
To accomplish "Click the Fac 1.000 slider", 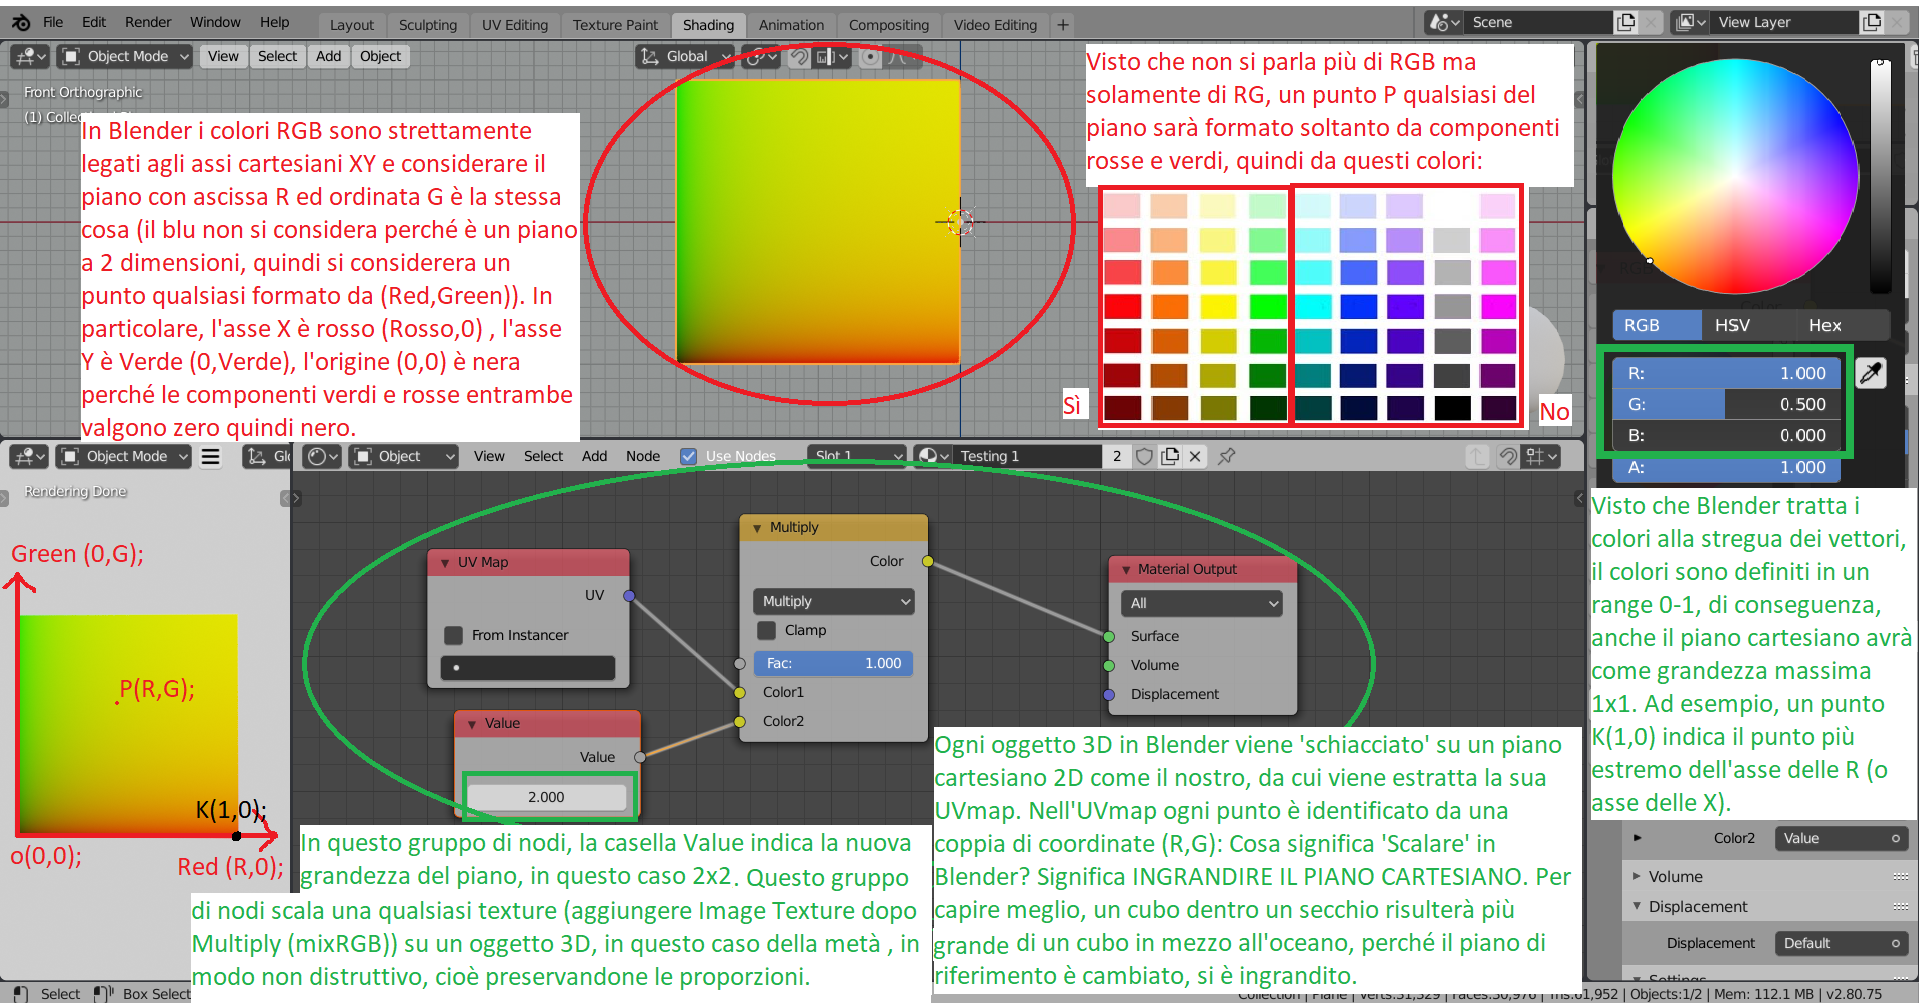I will click(834, 663).
